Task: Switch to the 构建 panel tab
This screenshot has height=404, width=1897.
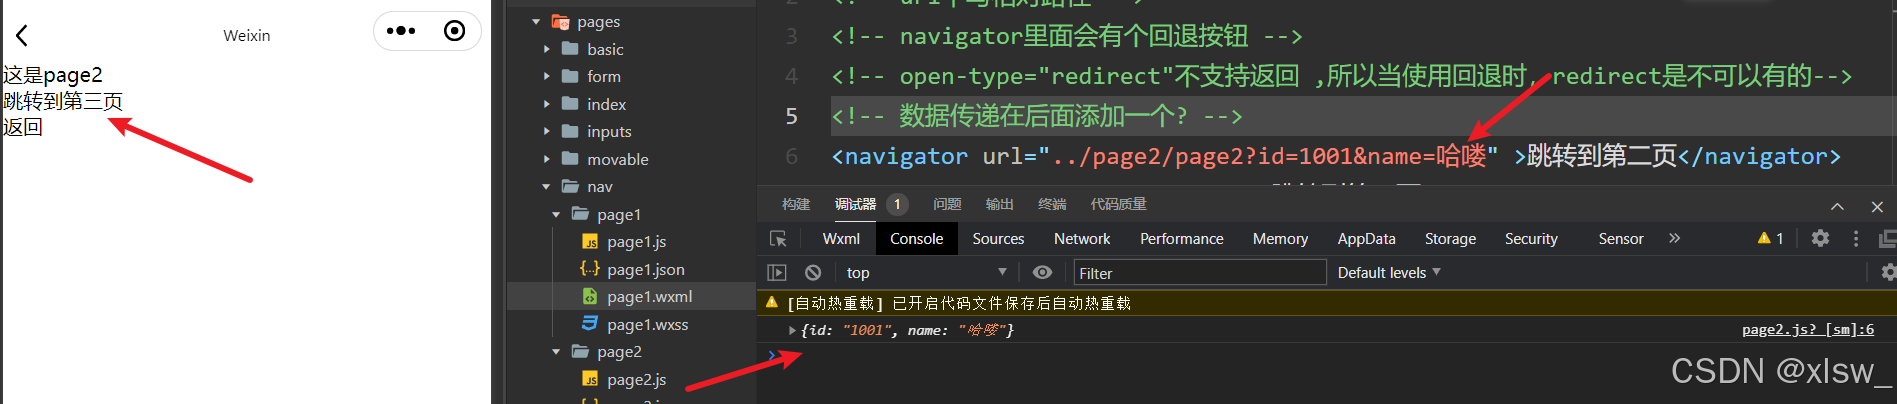Action: pyautogui.click(x=796, y=204)
